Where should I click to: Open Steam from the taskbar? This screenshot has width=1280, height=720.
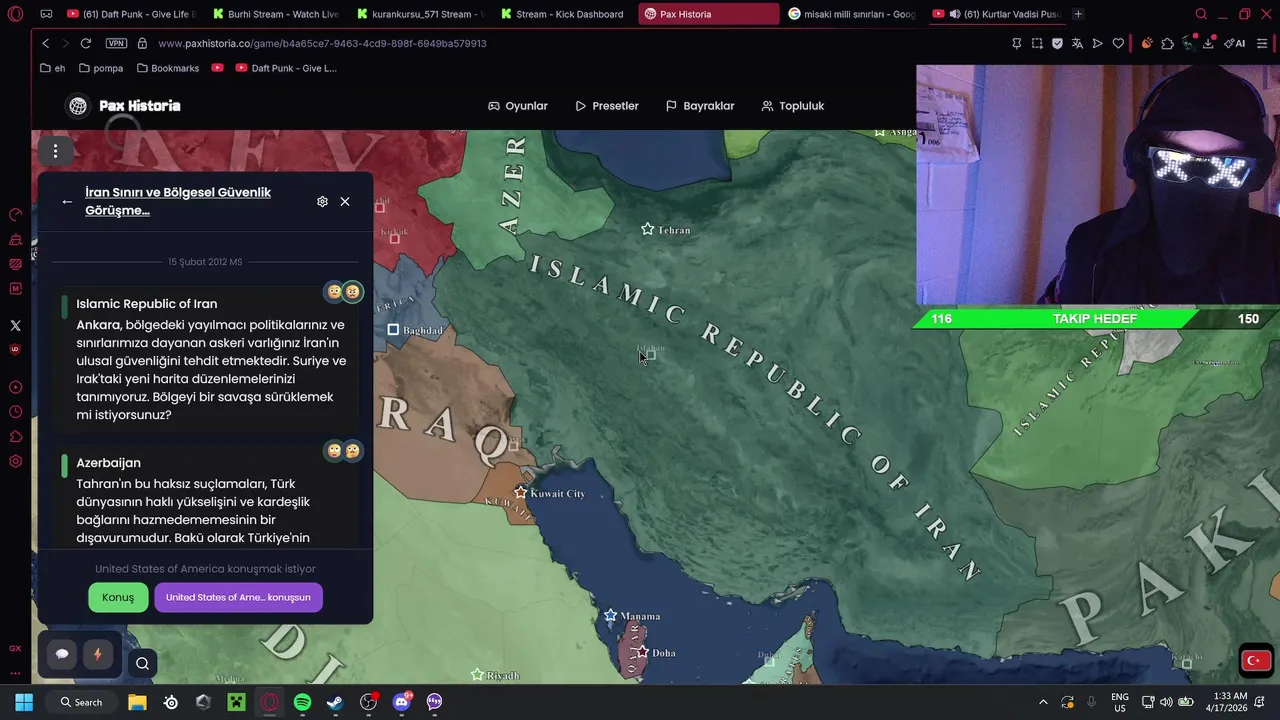pos(335,702)
